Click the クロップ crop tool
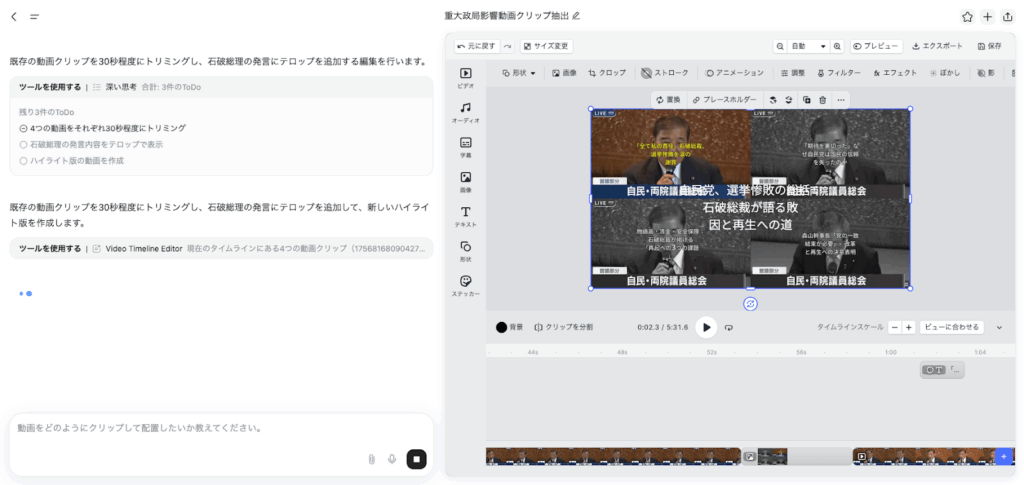Viewport: 1024px width, 485px height. (607, 73)
